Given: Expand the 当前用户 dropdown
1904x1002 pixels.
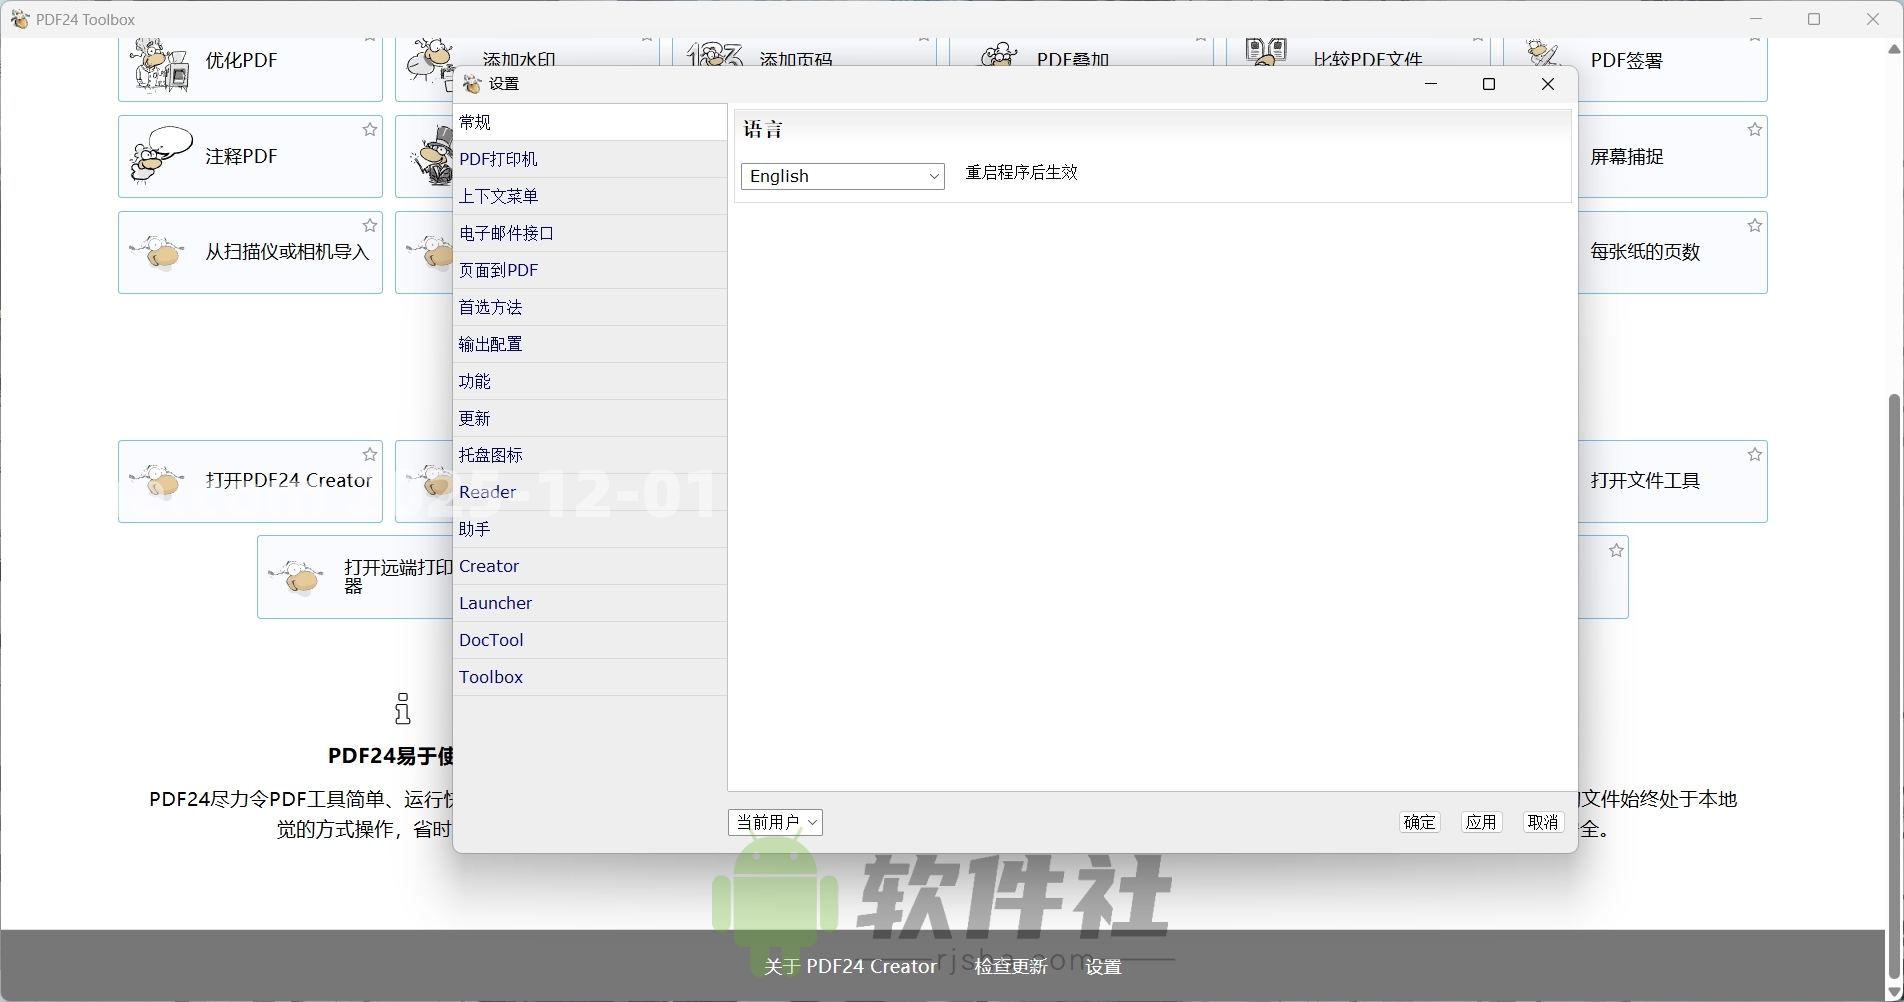Looking at the screenshot, I should pos(775,822).
